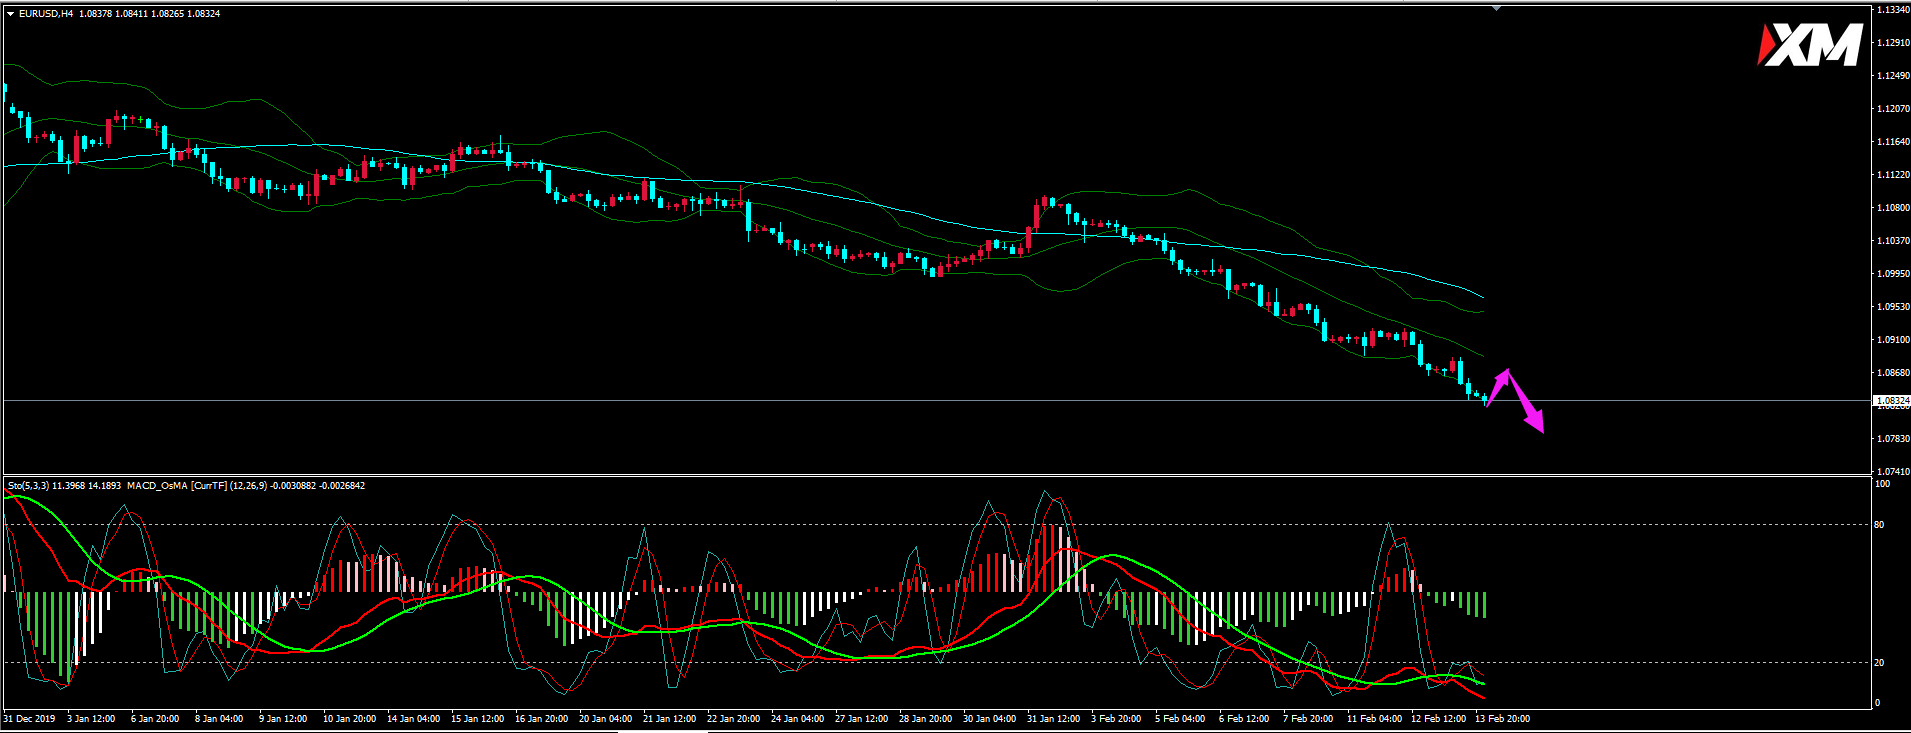
Task: Click the 31 Jan 12:00 time label
Action: click(1053, 719)
